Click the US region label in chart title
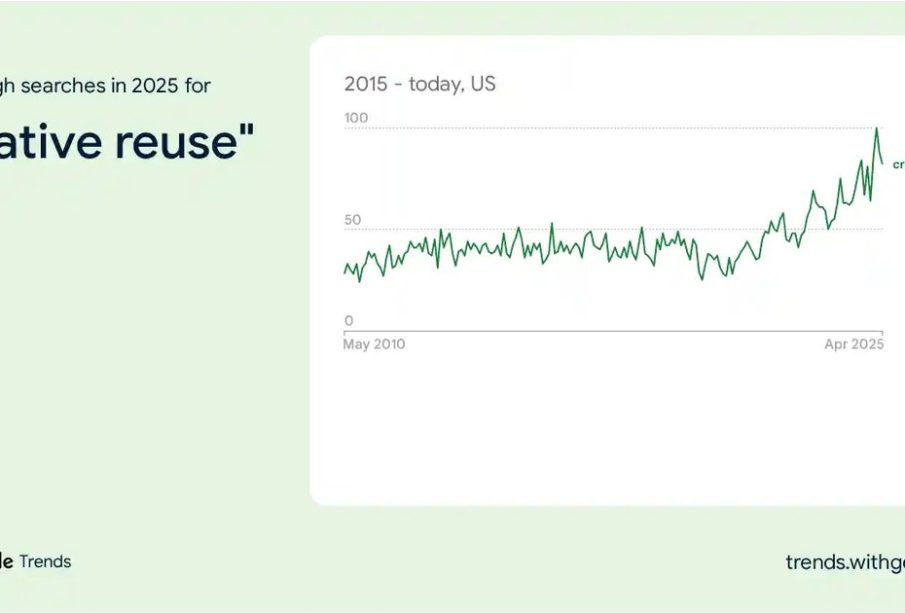The image size is (905, 613). [483, 84]
